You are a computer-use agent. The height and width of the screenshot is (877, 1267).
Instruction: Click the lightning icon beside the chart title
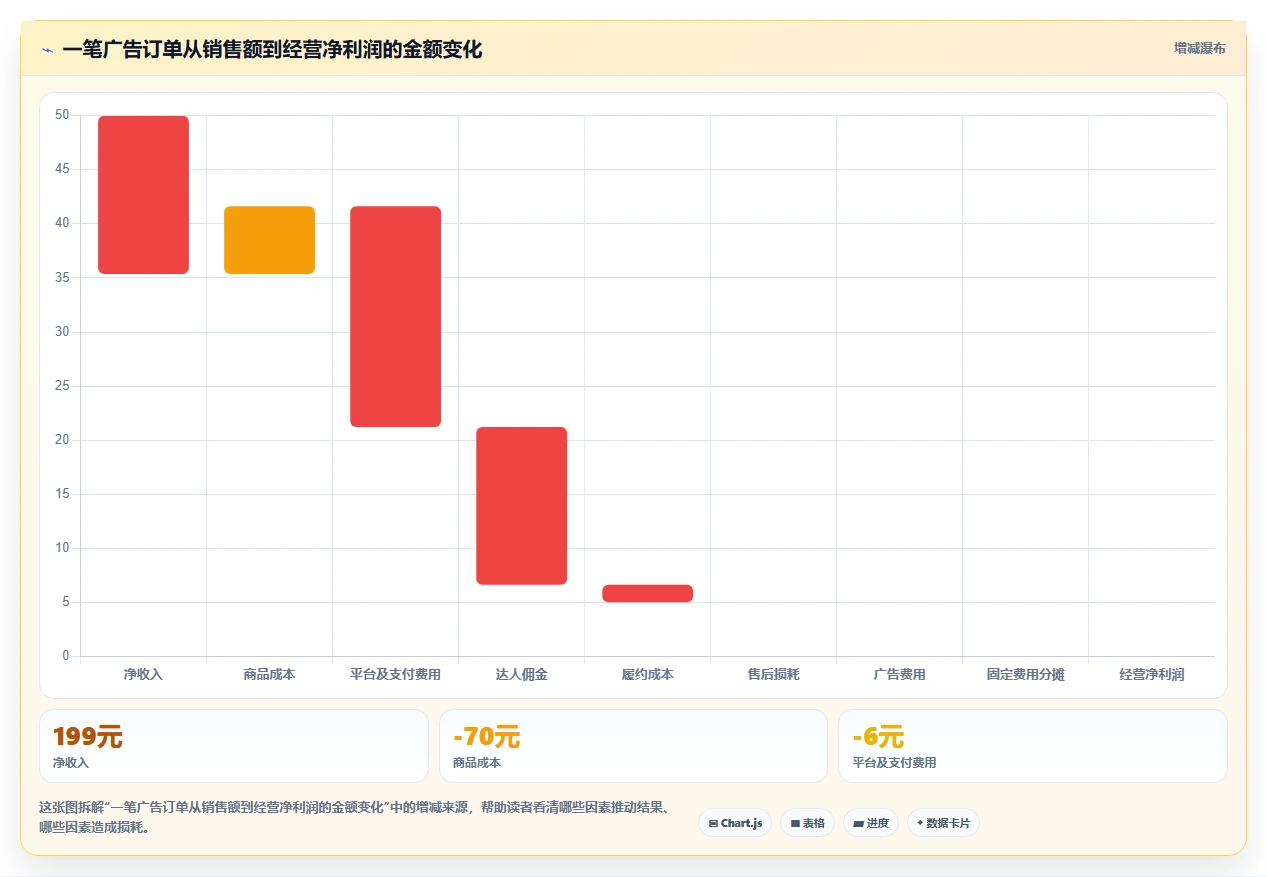coord(47,49)
